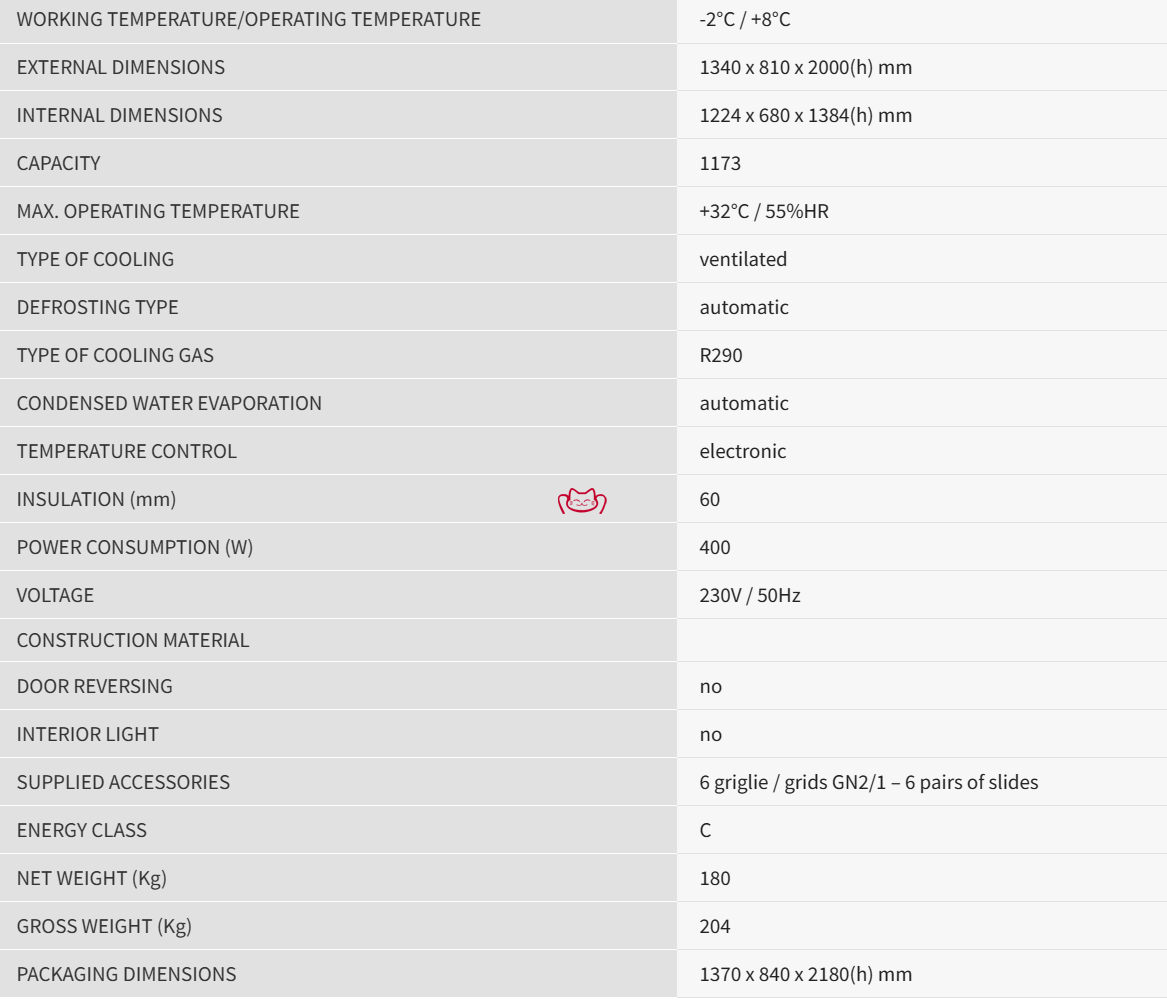The image size is (1167, 1002).
Task: Select the DOOR REVERSING no value
Action: pos(711,687)
